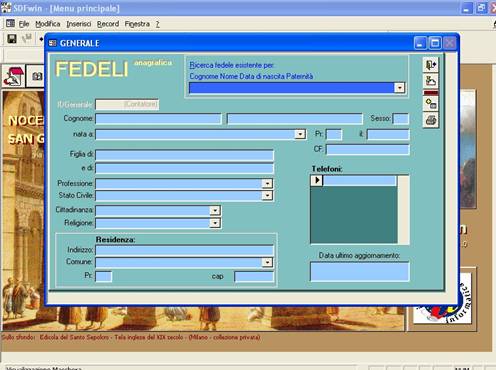496x370 pixels.
Task: Expand the Religione dropdown list
Action: tap(215, 223)
